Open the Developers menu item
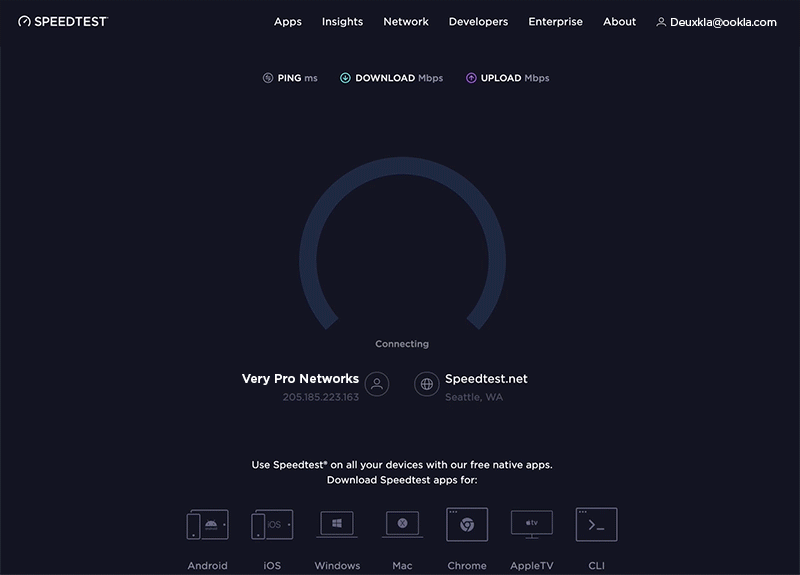The height and width of the screenshot is (575, 800). pos(479,22)
